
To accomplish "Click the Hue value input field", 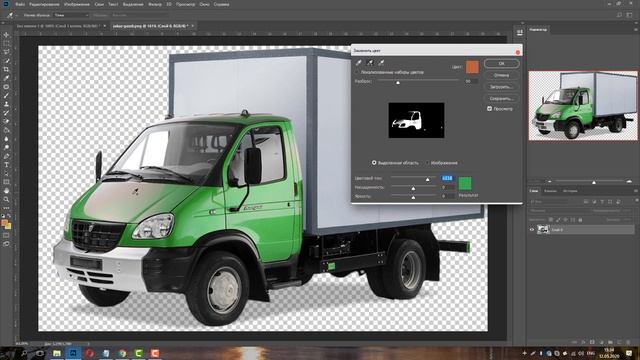I will pyautogui.click(x=447, y=178).
